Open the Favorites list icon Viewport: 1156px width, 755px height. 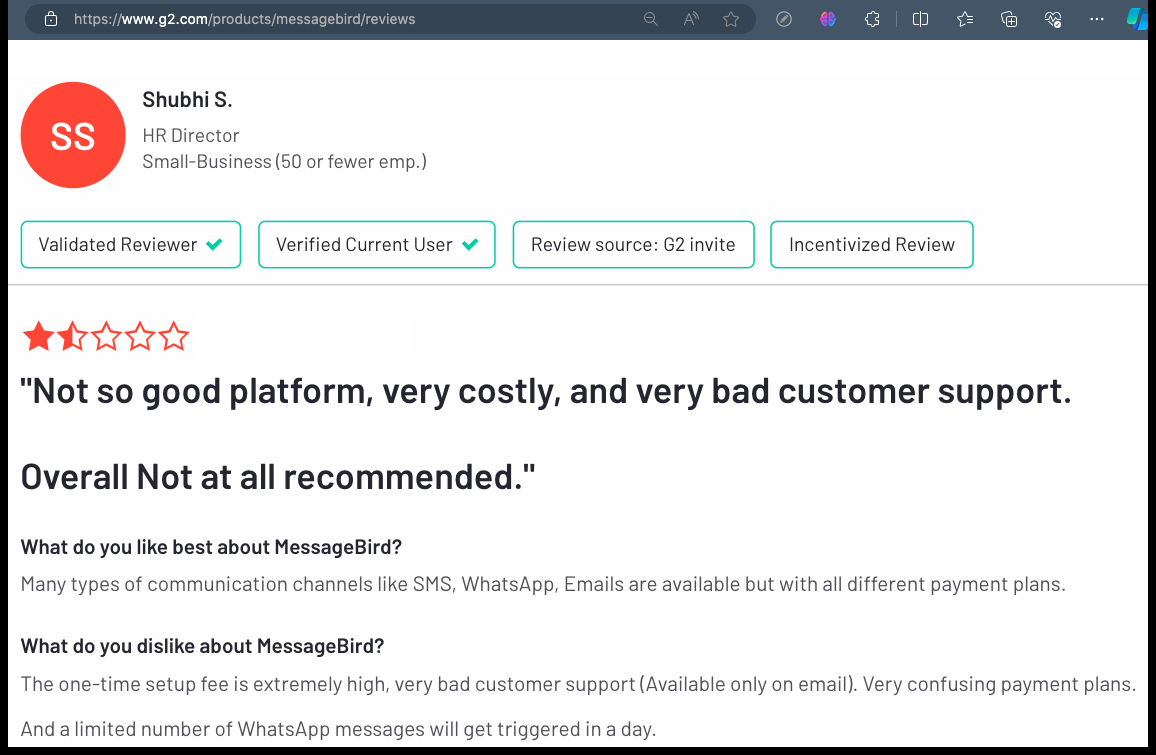coord(964,19)
